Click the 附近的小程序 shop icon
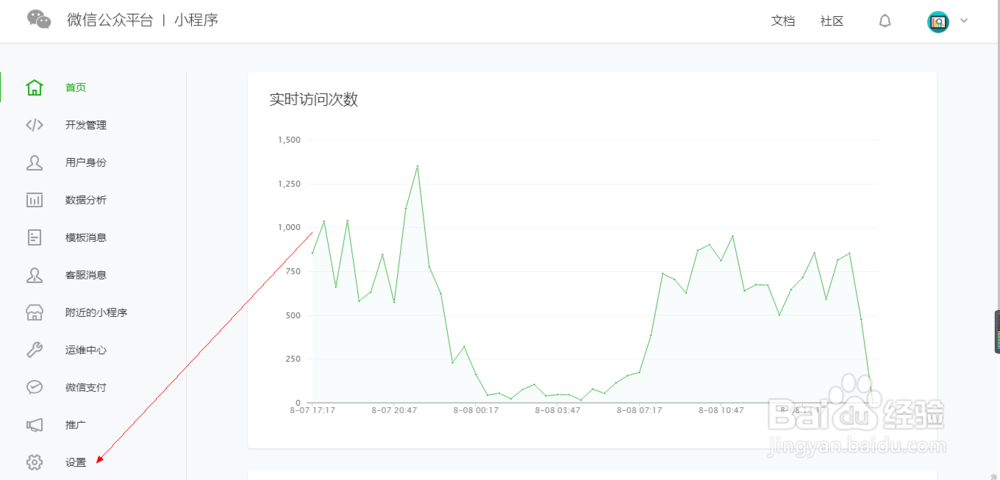This screenshot has width=1000, height=480. click(x=34, y=312)
